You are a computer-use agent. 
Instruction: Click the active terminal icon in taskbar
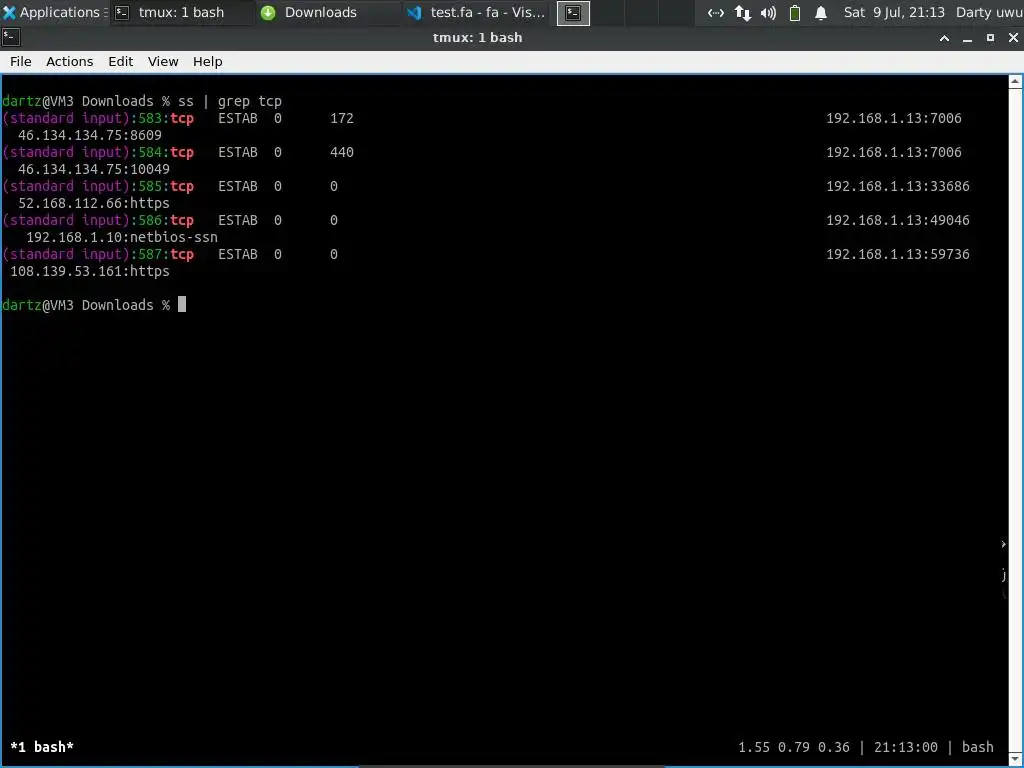tap(573, 13)
